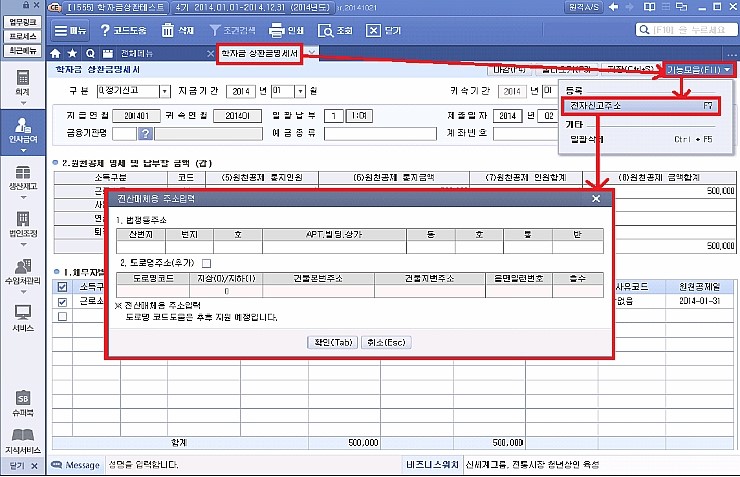740x477 pixels.
Task: Click the 조회 magnifier lookup icon
Action: click(326, 31)
